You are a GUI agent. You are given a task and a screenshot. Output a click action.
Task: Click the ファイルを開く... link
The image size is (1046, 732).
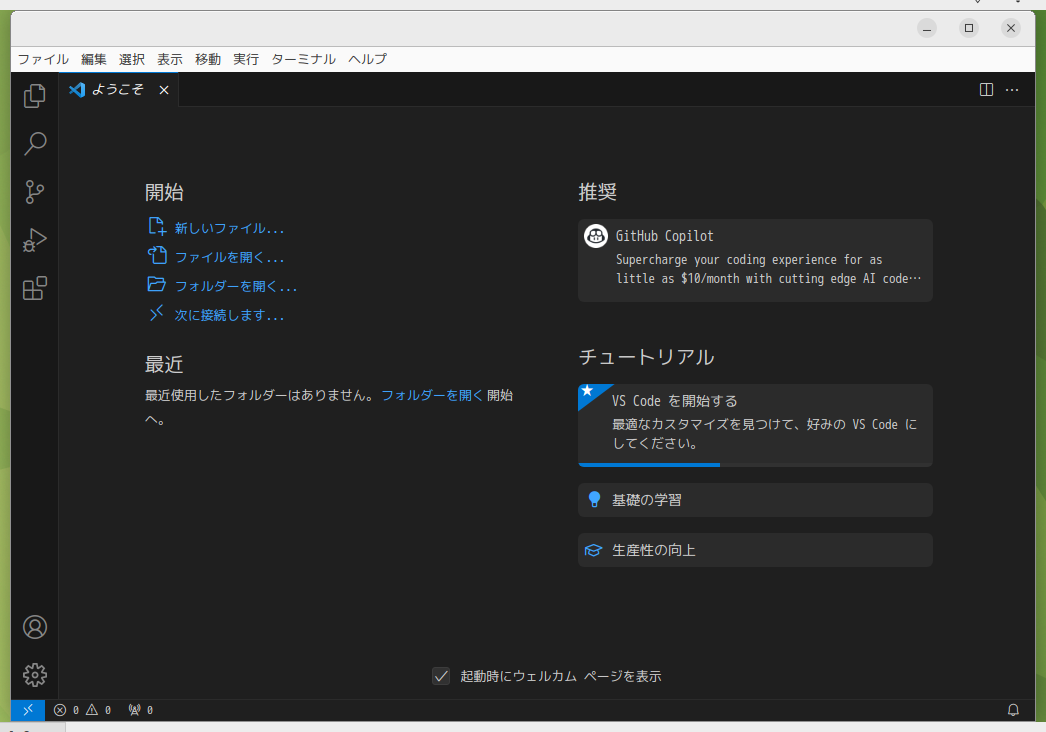229,257
